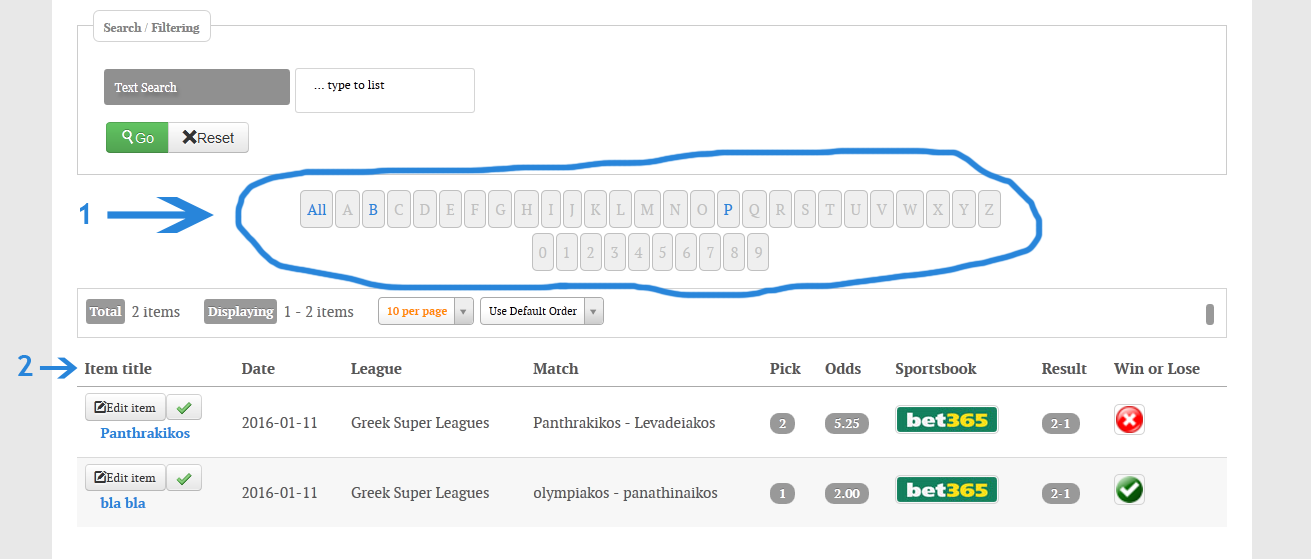The height and width of the screenshot is (559, 1311).
Task: Click the small grey handle at toolbar right
Action: click(1209, 314)
